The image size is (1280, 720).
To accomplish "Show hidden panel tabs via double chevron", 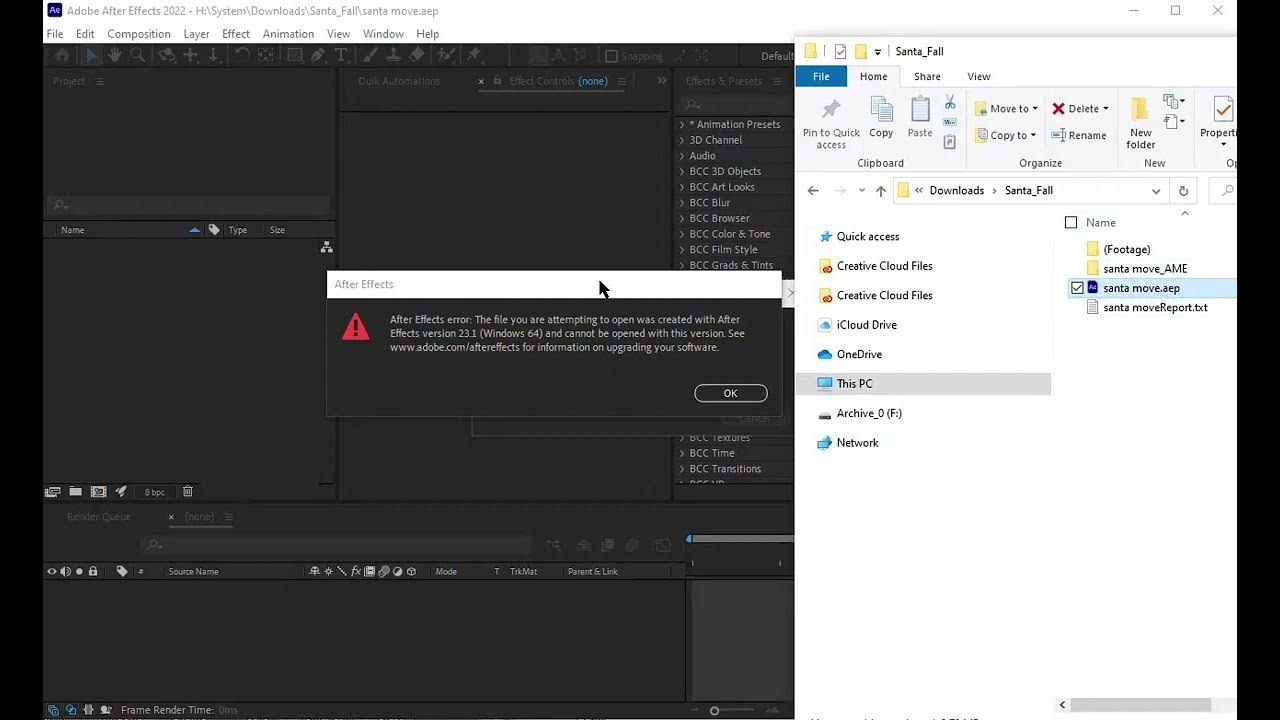I will pos(662,81).
